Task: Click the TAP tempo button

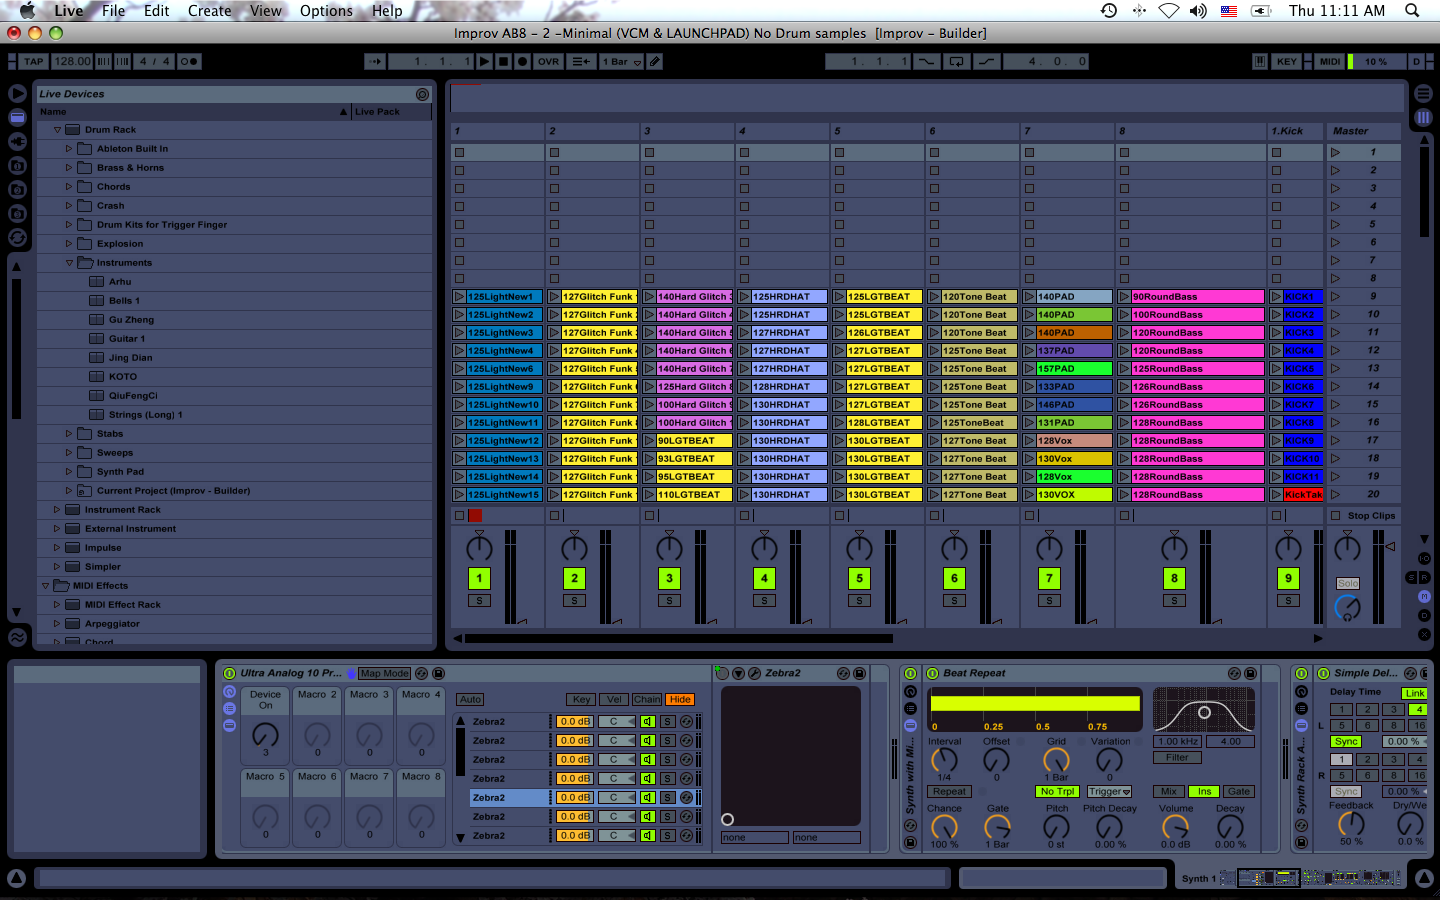Action: 33,61
